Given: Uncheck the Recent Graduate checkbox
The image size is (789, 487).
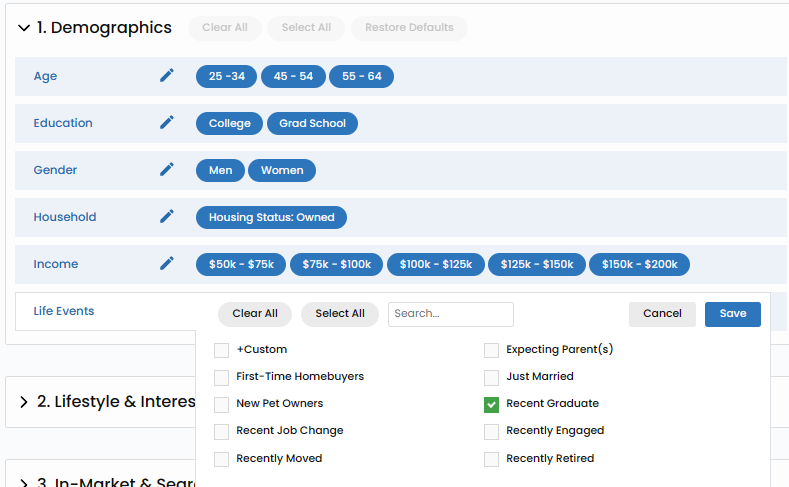Looking at the screenshot, I should point(491,404).
